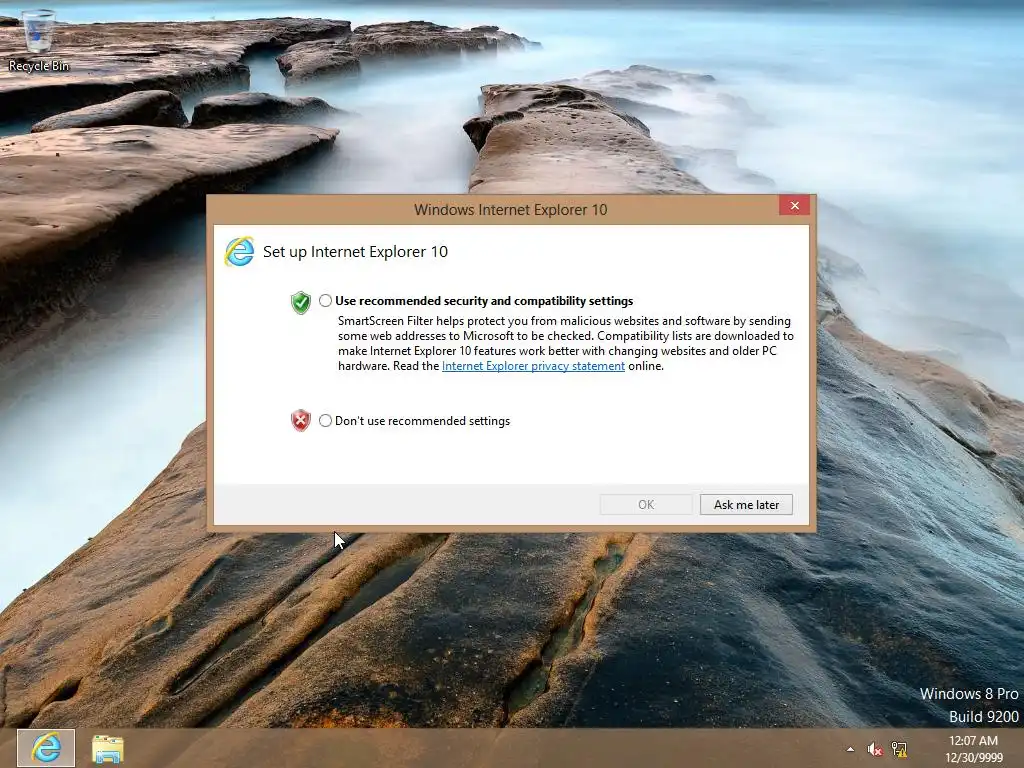Click the Ask me later button
1024x768 pixels.
pyautogui.click(x=746, y=505)
